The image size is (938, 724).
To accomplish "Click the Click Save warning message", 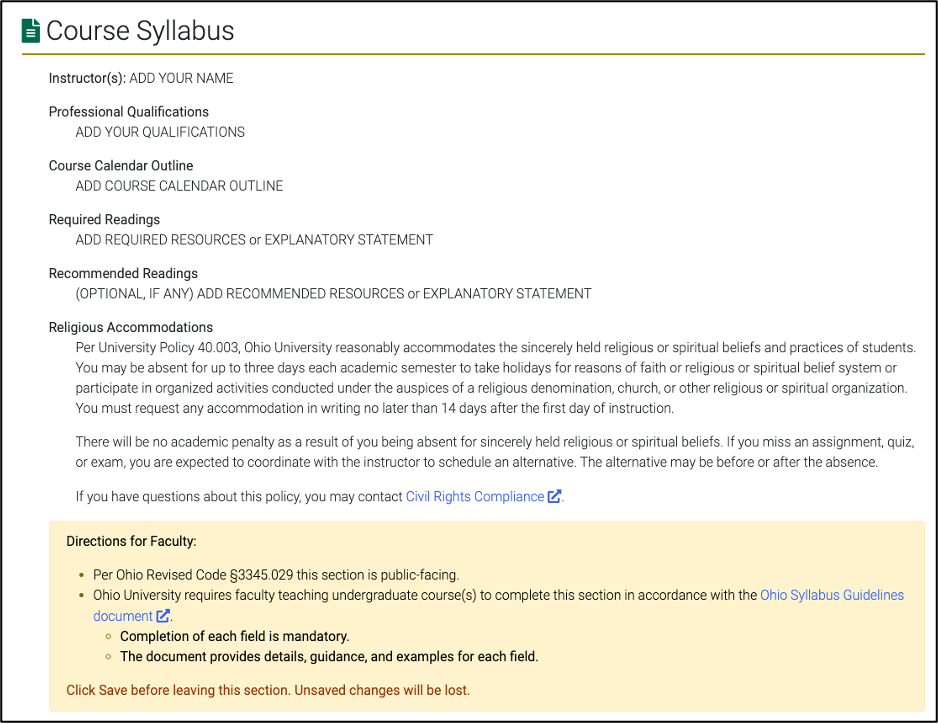I will click(269, 689).
